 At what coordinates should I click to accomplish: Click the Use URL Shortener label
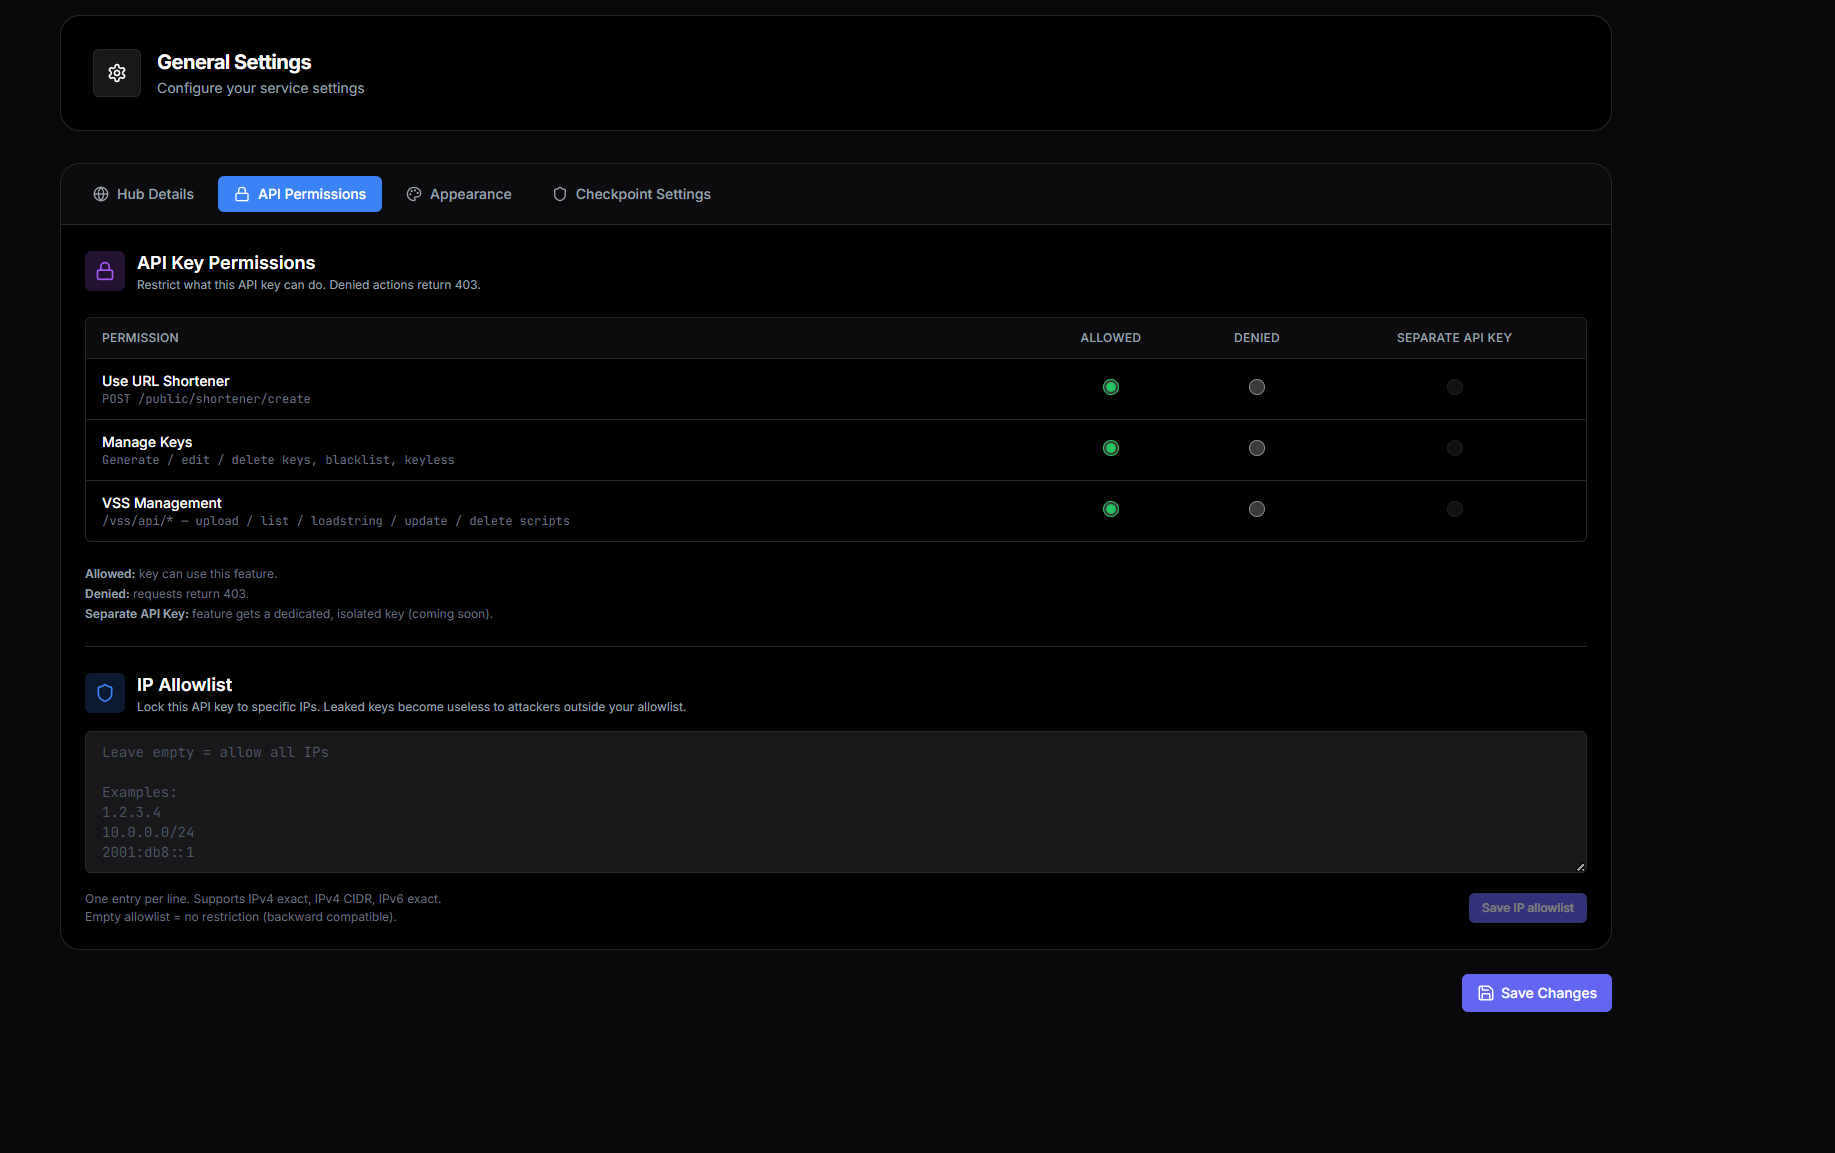[x=166, y=381]
